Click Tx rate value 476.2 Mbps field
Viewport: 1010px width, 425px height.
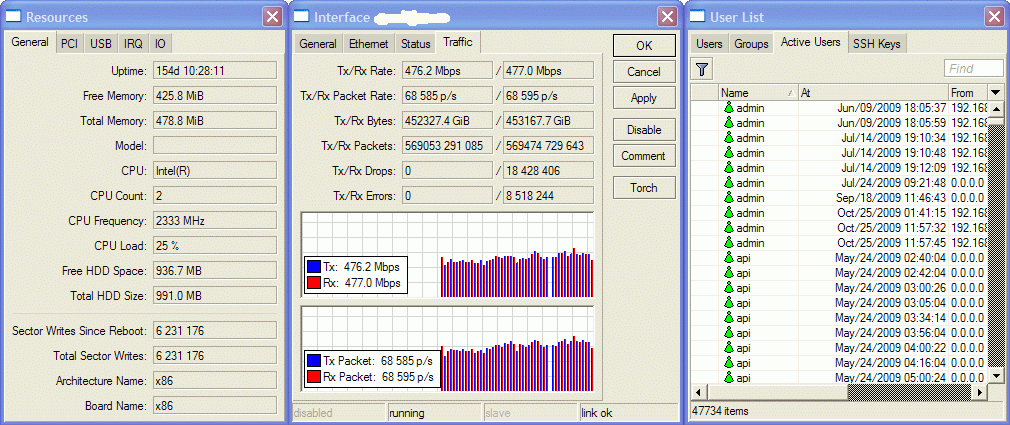pyautogui.click(x=447, y=70)
